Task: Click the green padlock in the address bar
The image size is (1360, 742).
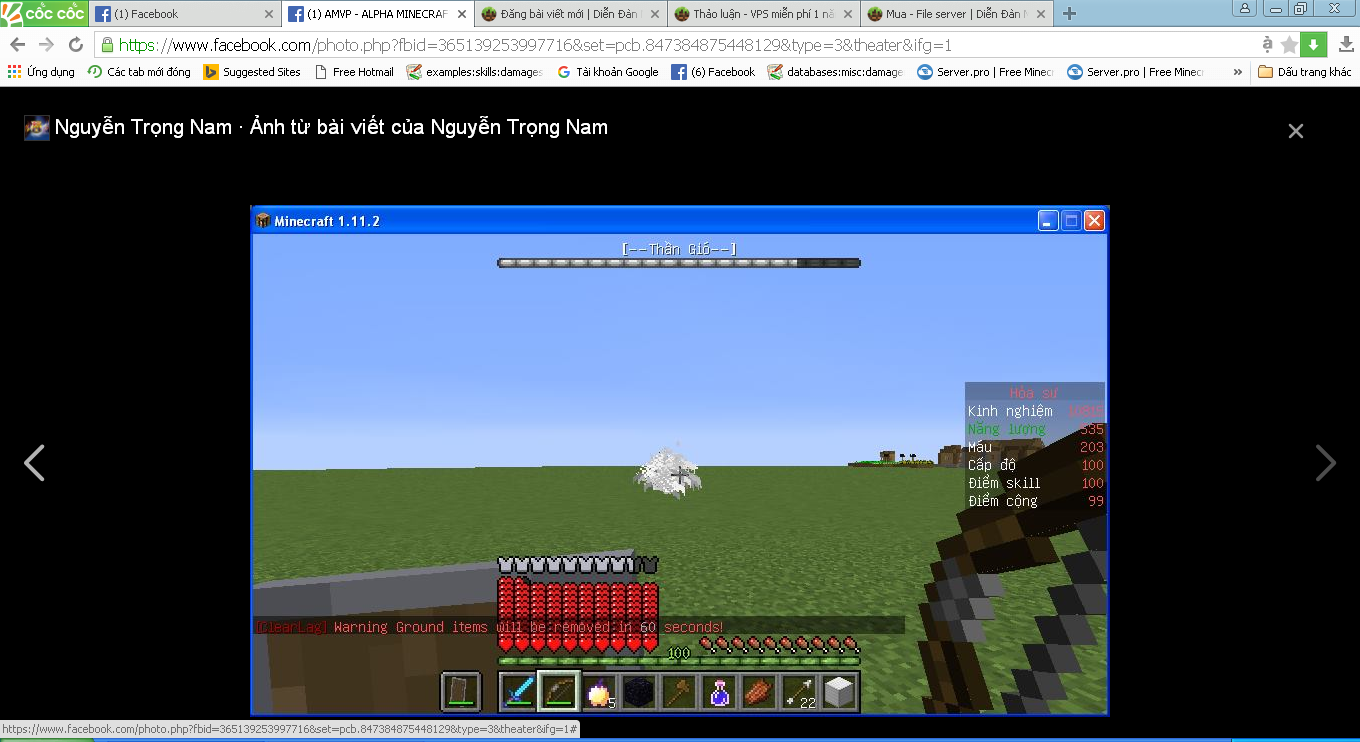Action: [x=108, y=45]
